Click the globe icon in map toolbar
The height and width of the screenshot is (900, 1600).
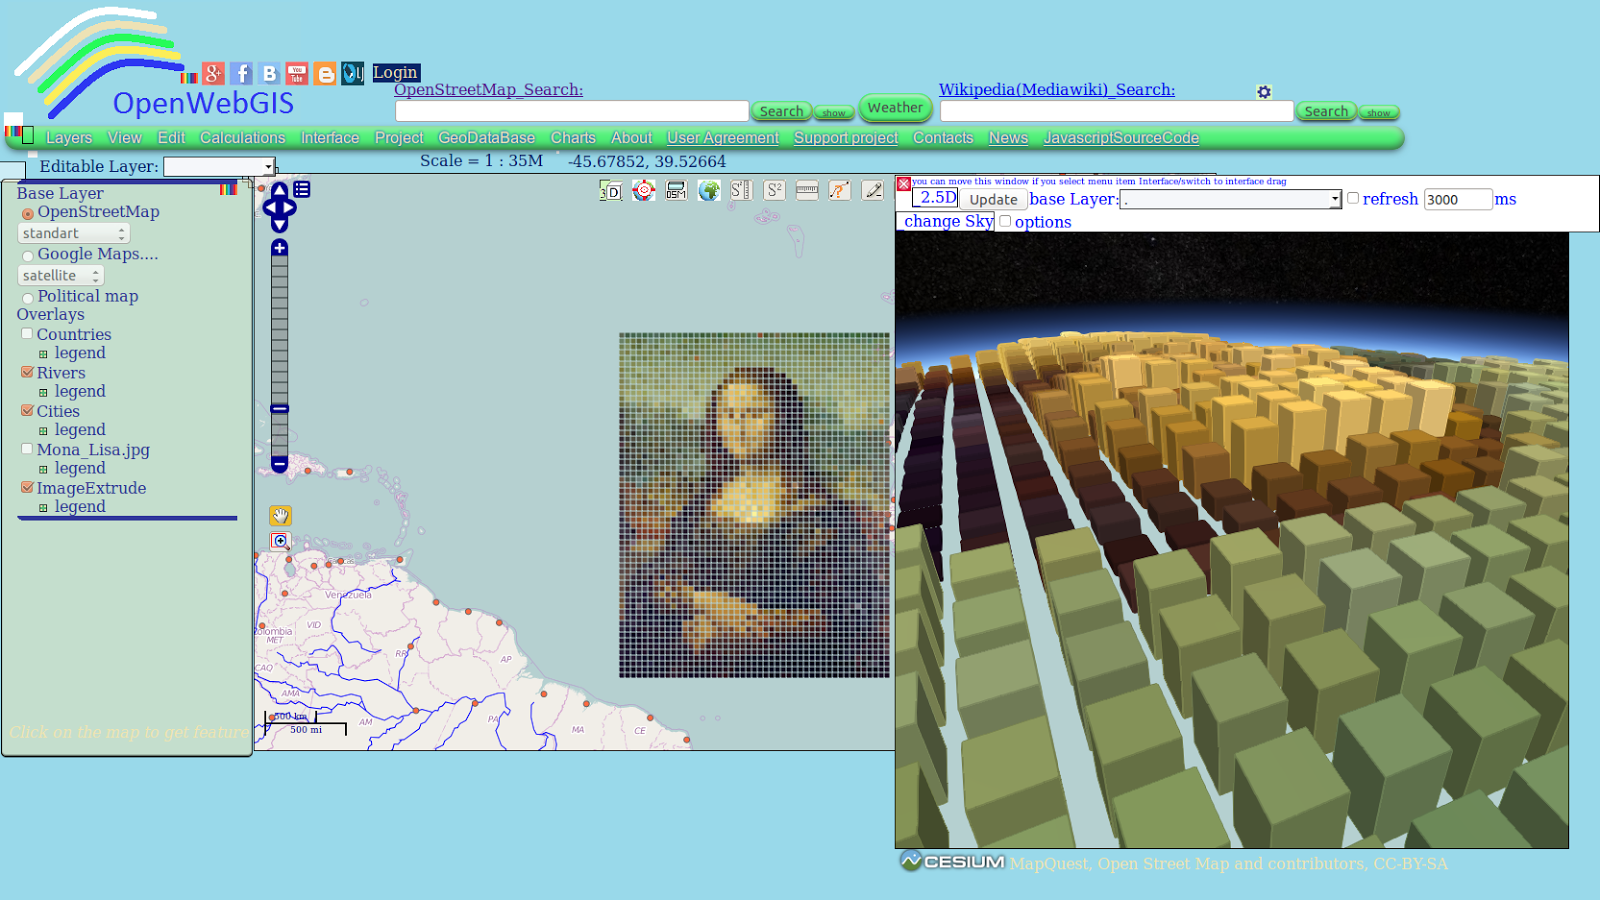point(709,191)
